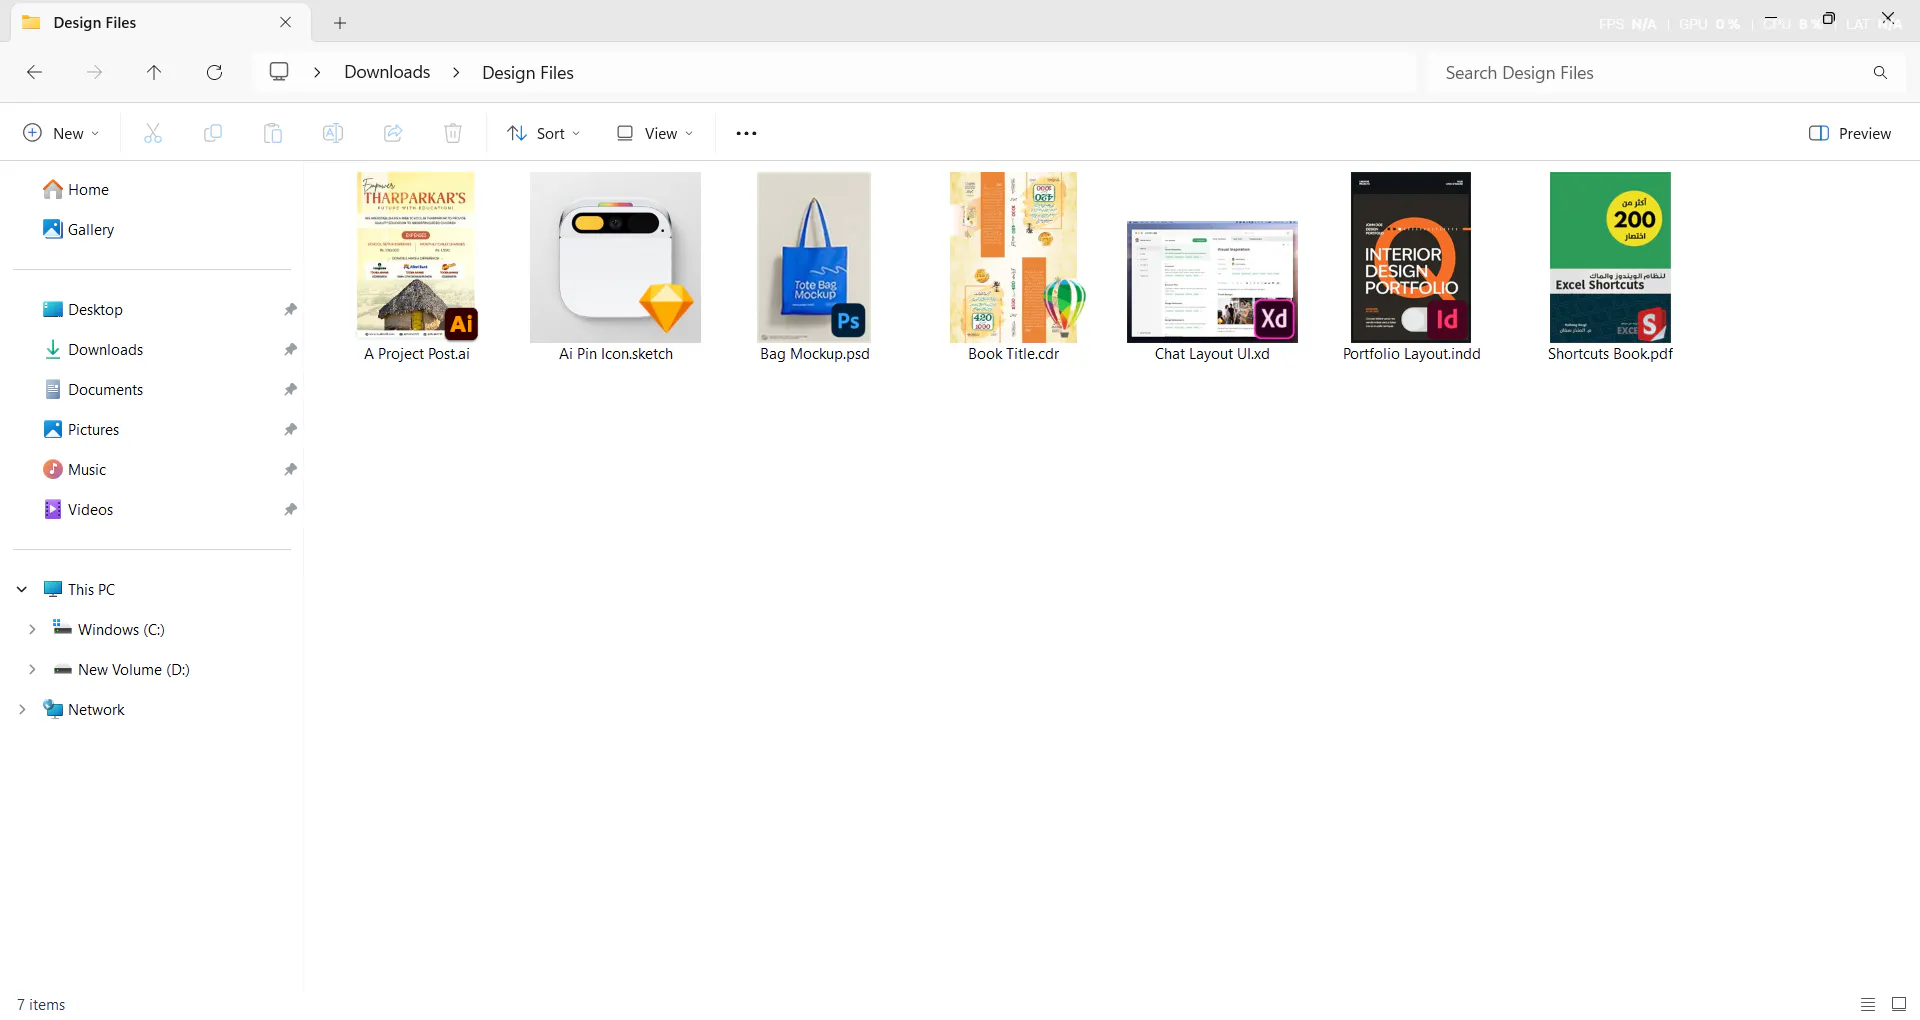Unpin Pictures using its pin icon
The height and width of the screenshot is (1020, 1920).
coord(290,429)
